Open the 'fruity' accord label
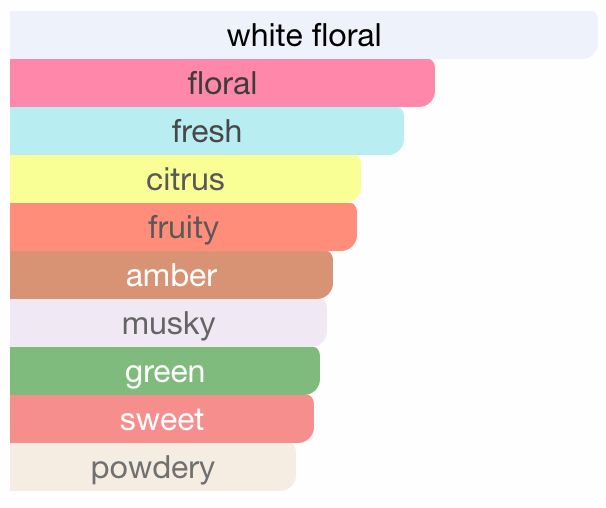 point(183,227)
